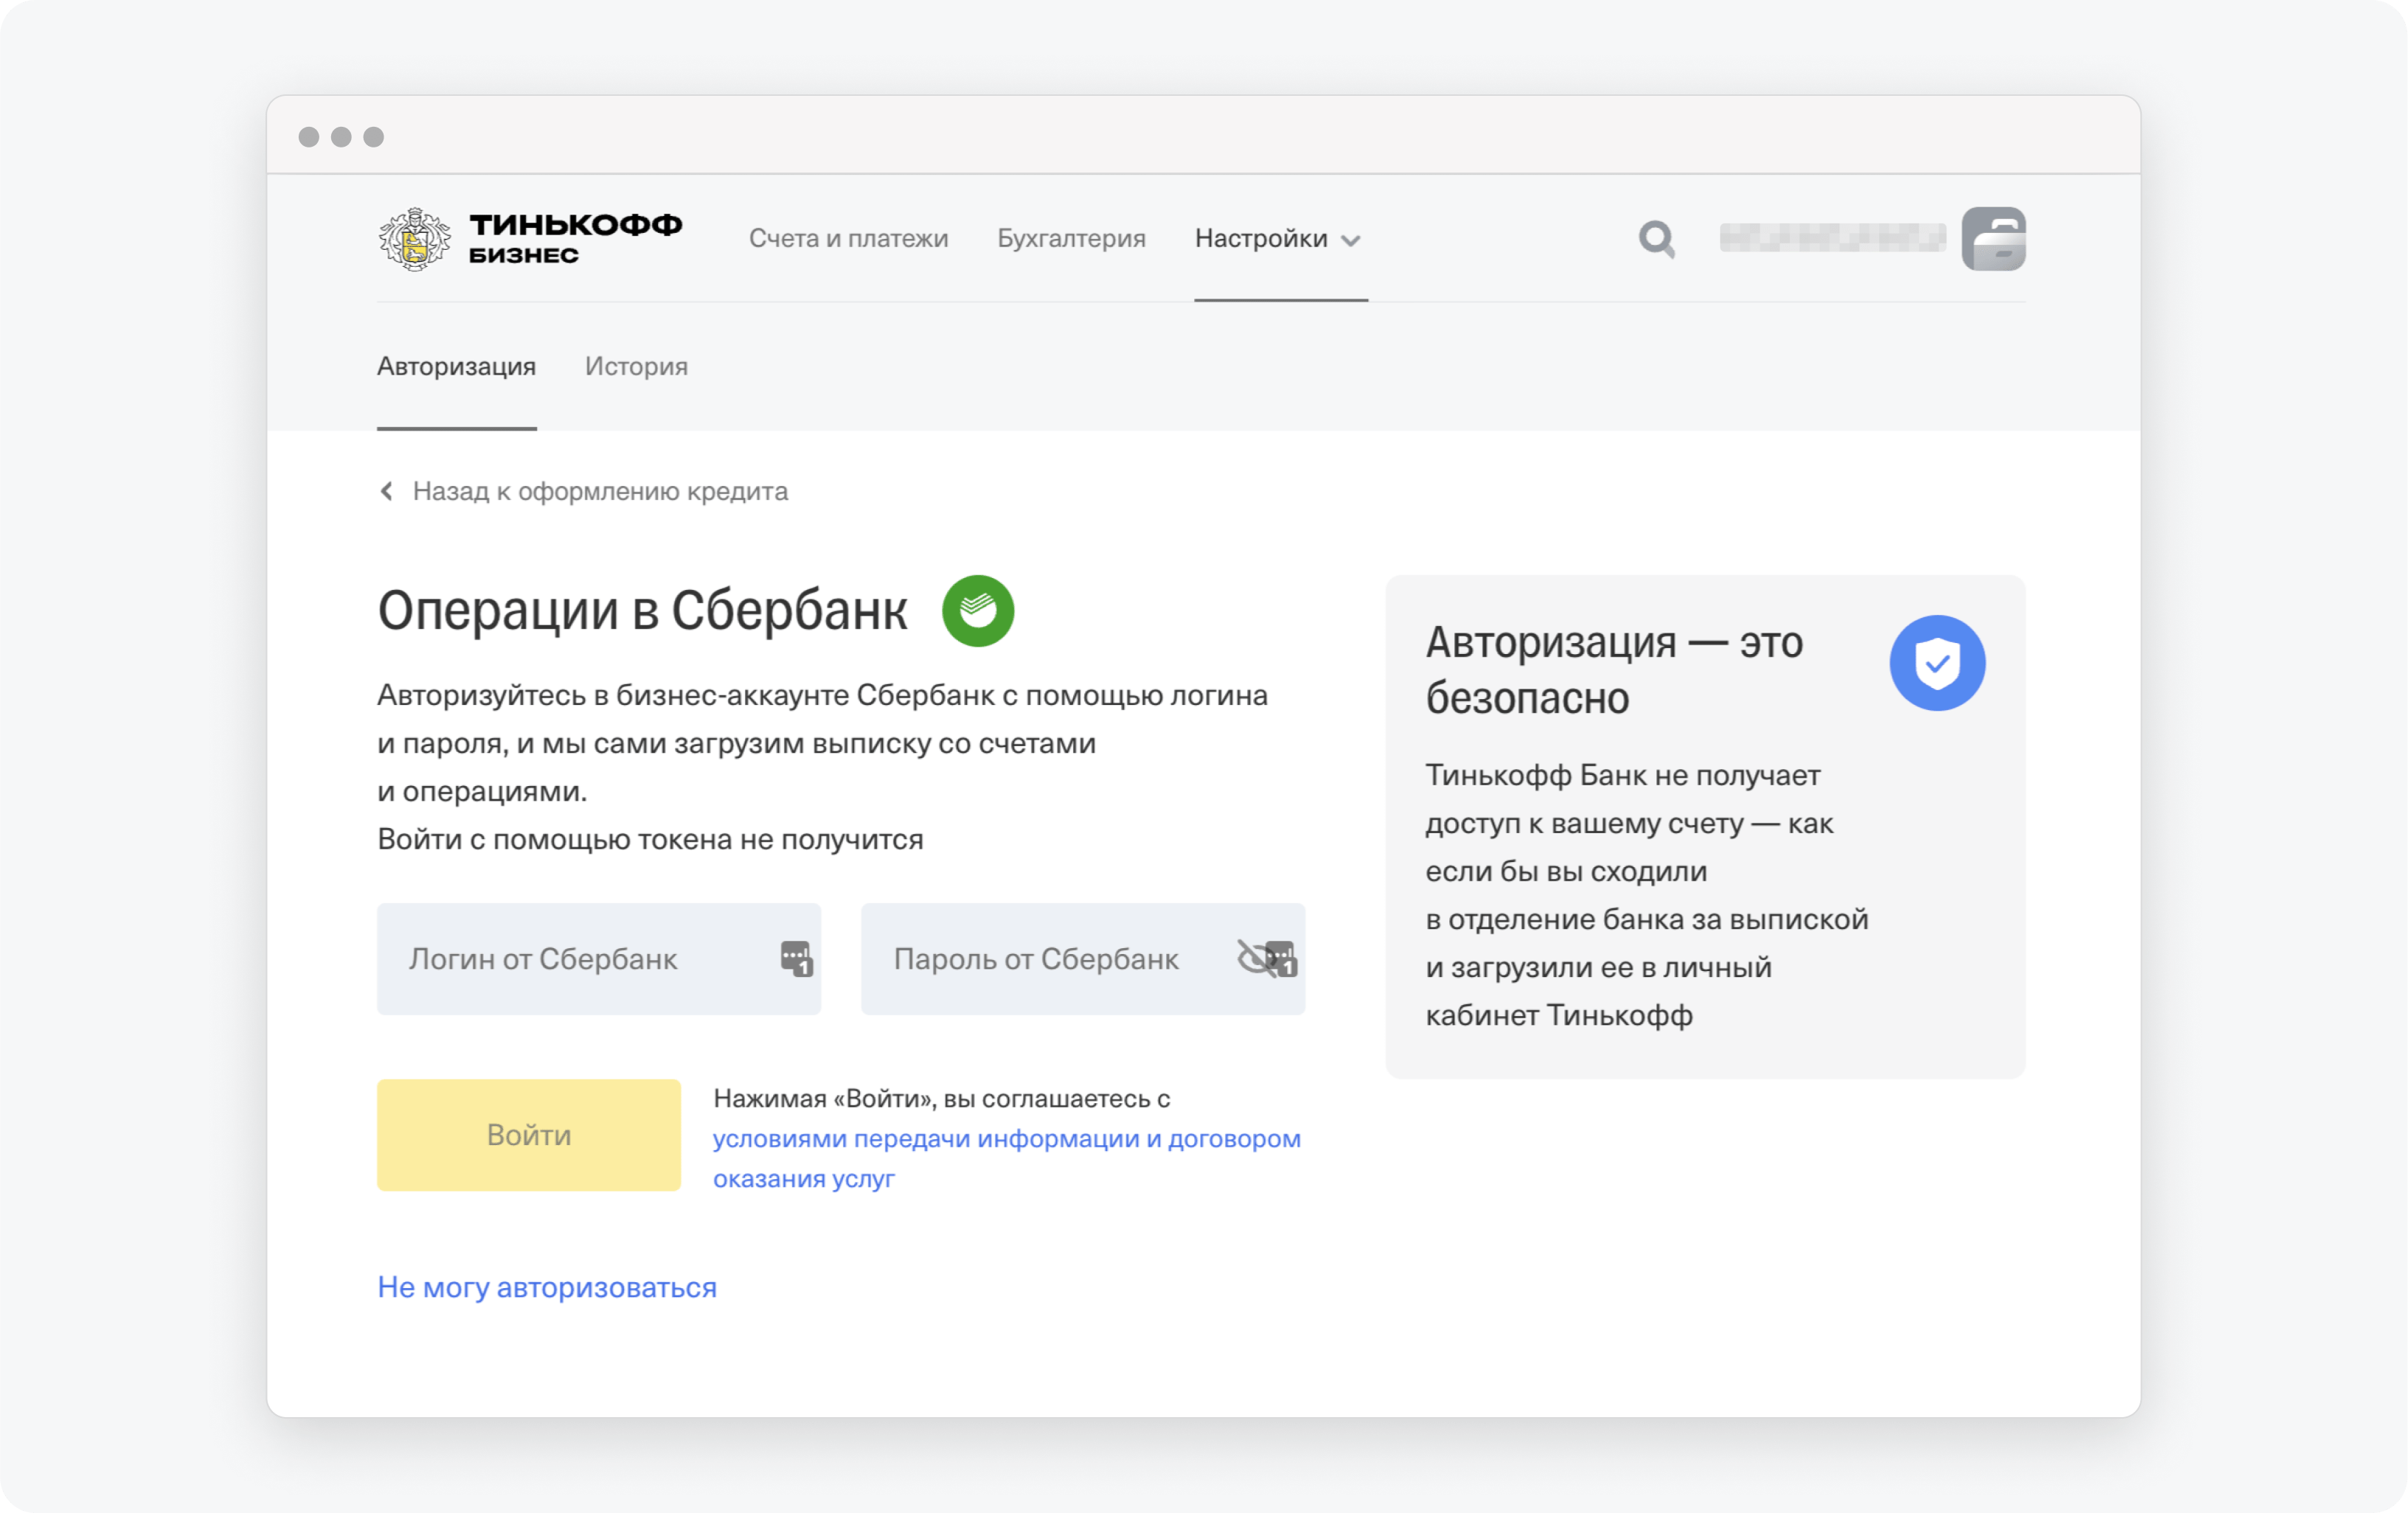Click the ТИНЬКОФФ БИЗНЕС wordmark

575,238
